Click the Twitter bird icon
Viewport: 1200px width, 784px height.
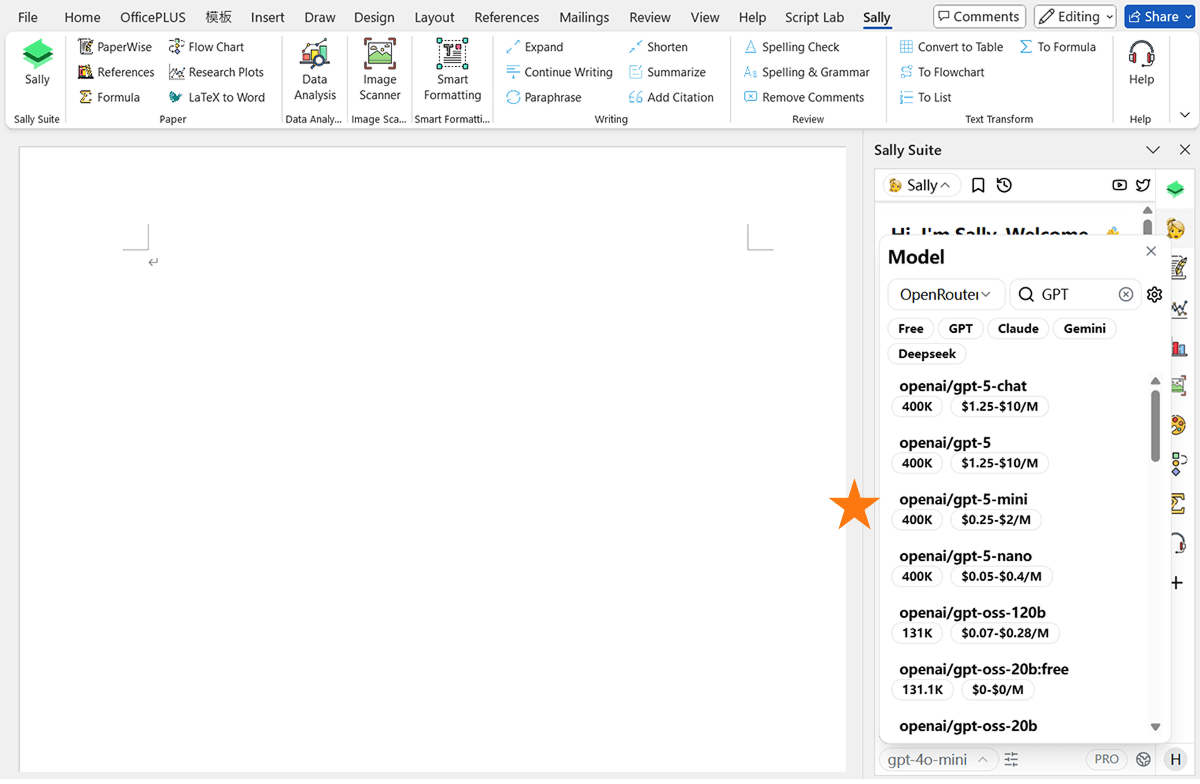(x=1142, y=185)
